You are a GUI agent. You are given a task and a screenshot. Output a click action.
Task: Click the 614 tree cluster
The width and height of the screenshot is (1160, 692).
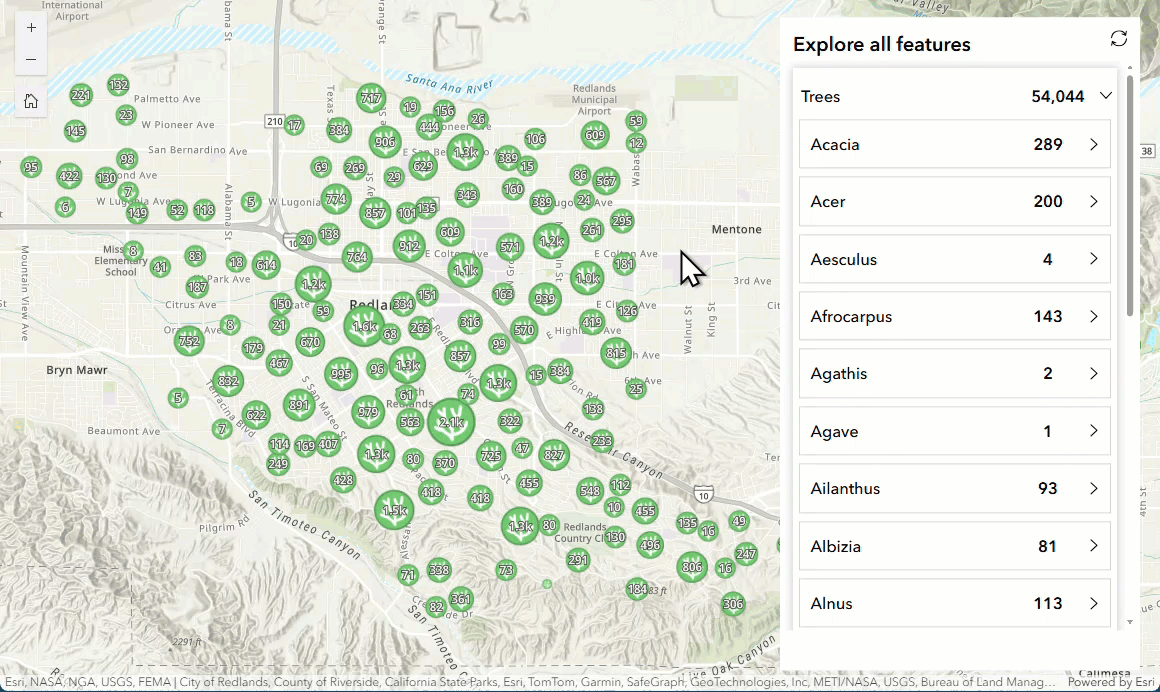pyautogui.click(x=266, y=265)
